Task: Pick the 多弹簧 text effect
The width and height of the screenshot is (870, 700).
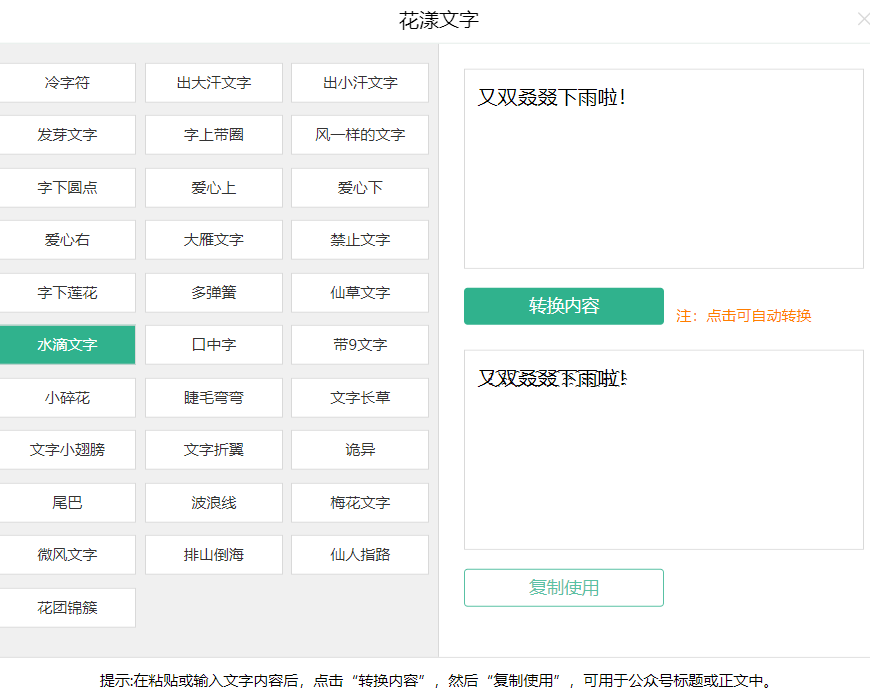Action: [x=213, y=293]
